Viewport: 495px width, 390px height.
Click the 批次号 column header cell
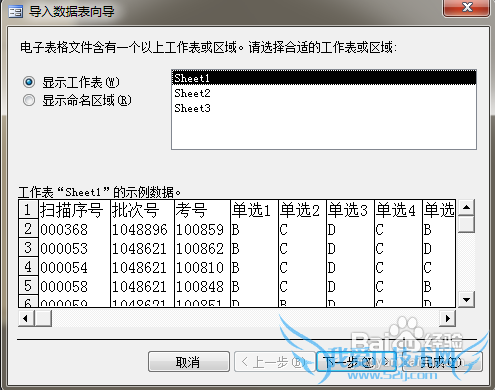pos(142,210)
